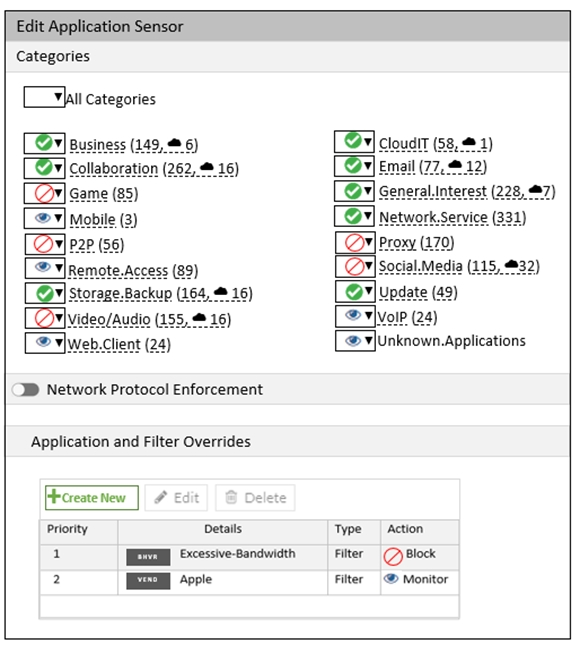Open the Collaboration category link
580x652 pixels.
(114, 168)
